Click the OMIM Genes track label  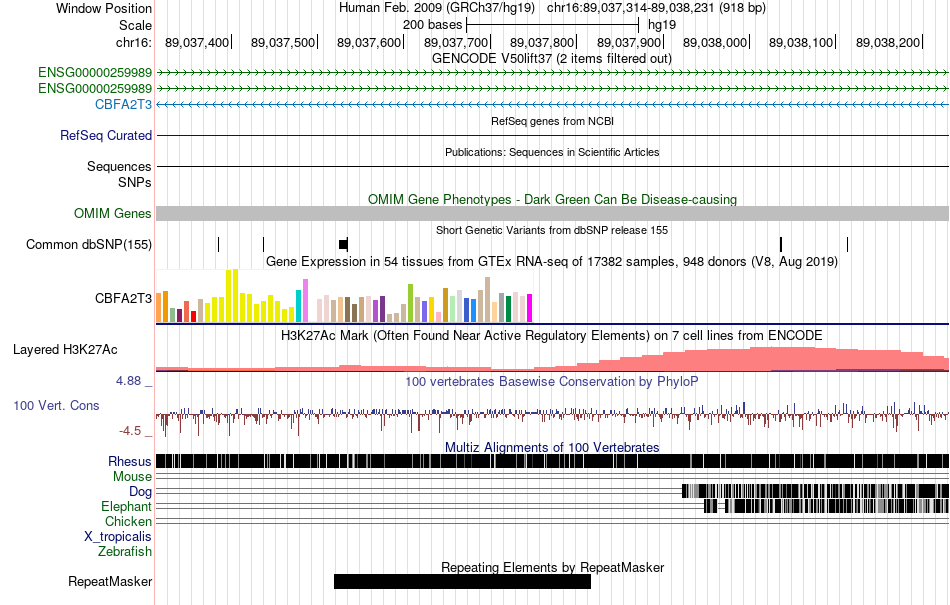click(x=113, y=213)
